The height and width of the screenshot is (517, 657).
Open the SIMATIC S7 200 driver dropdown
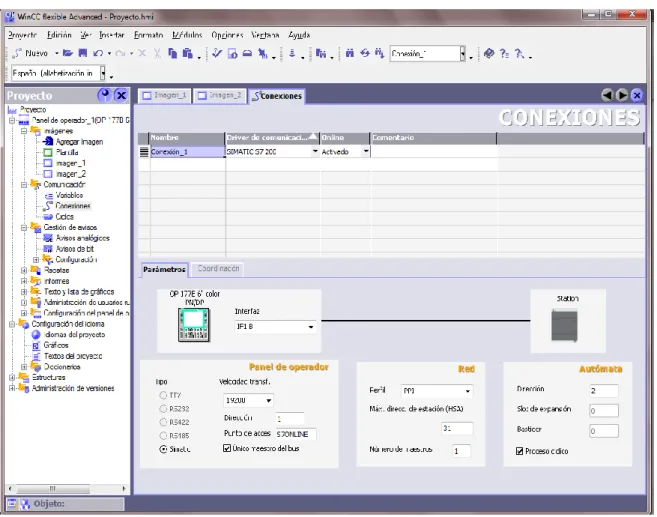(315, 152)
